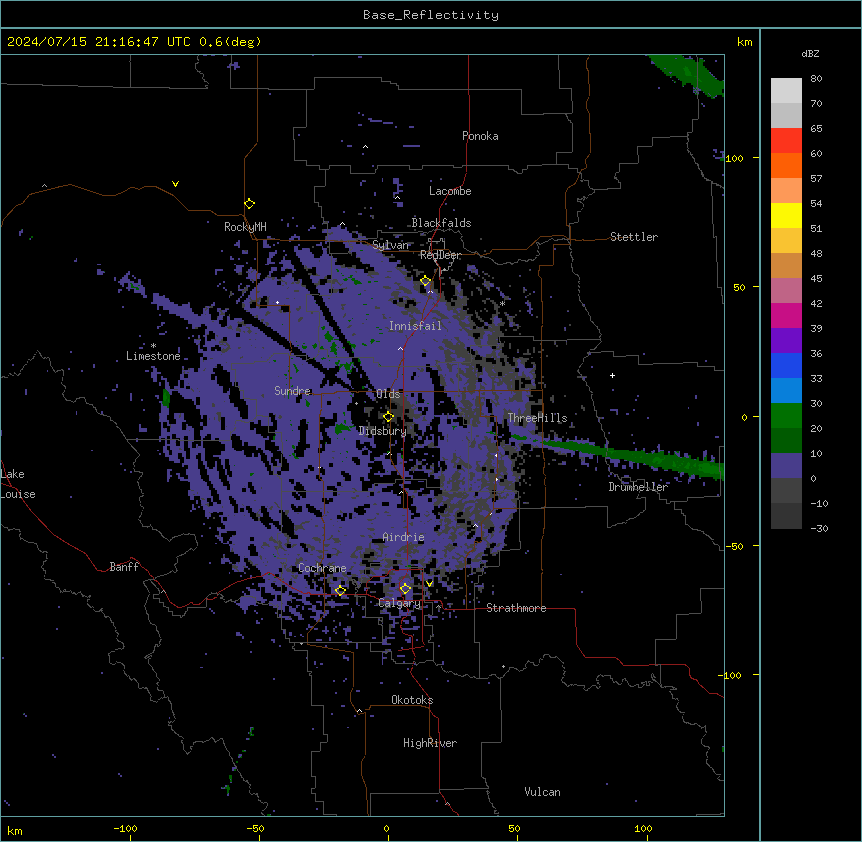Viewport: 862px width, 842px height.
Task: Click the yellow V marker northeast of Calgary
Action: tap(429, 584)
